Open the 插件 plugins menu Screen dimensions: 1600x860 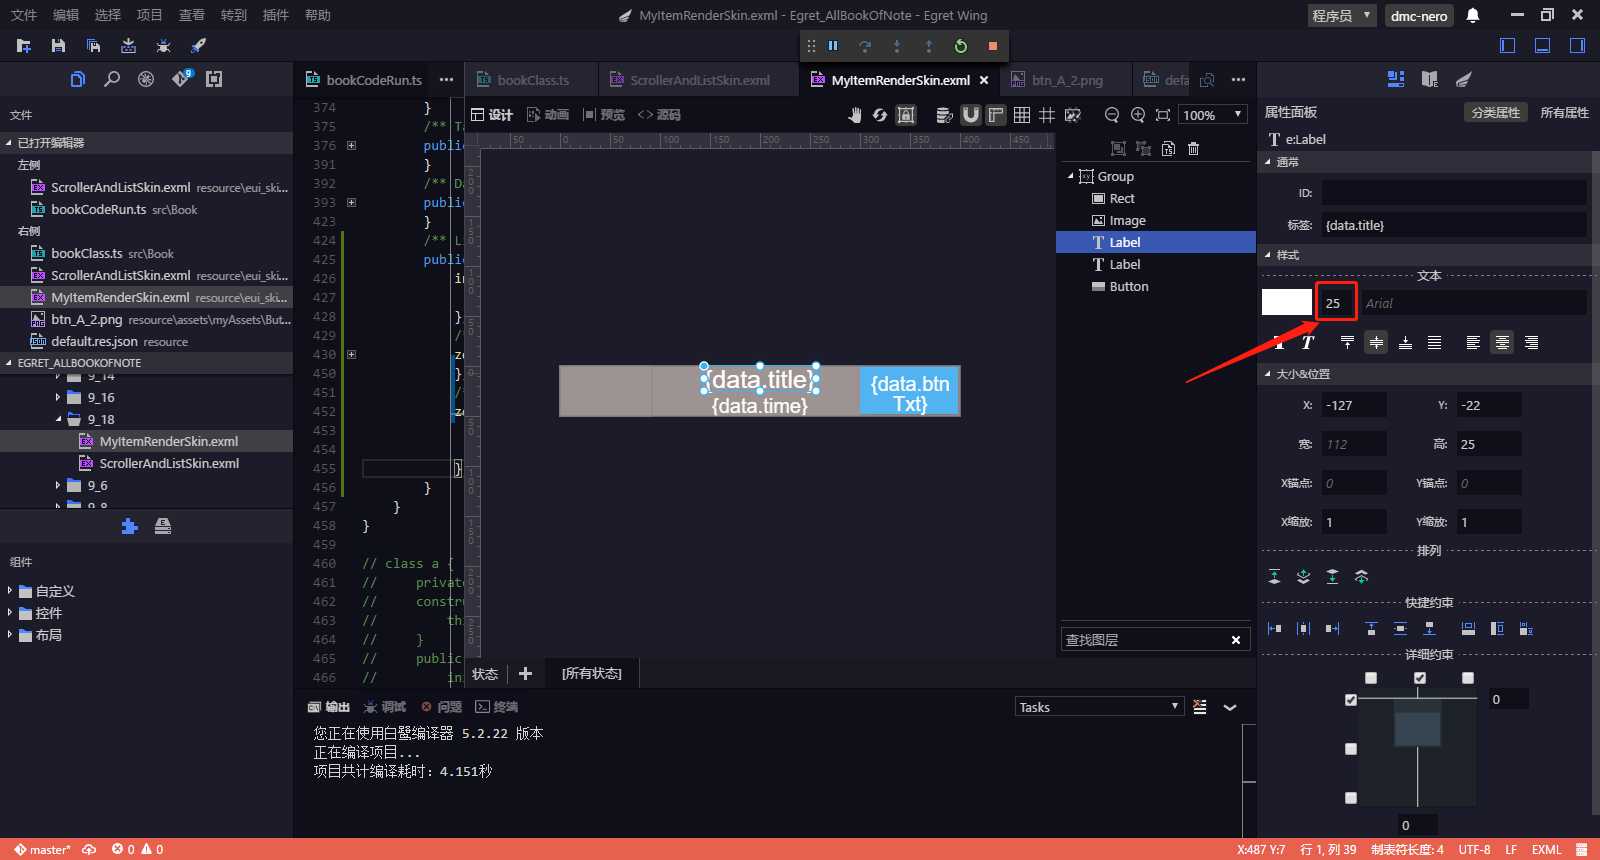point(275,15)
